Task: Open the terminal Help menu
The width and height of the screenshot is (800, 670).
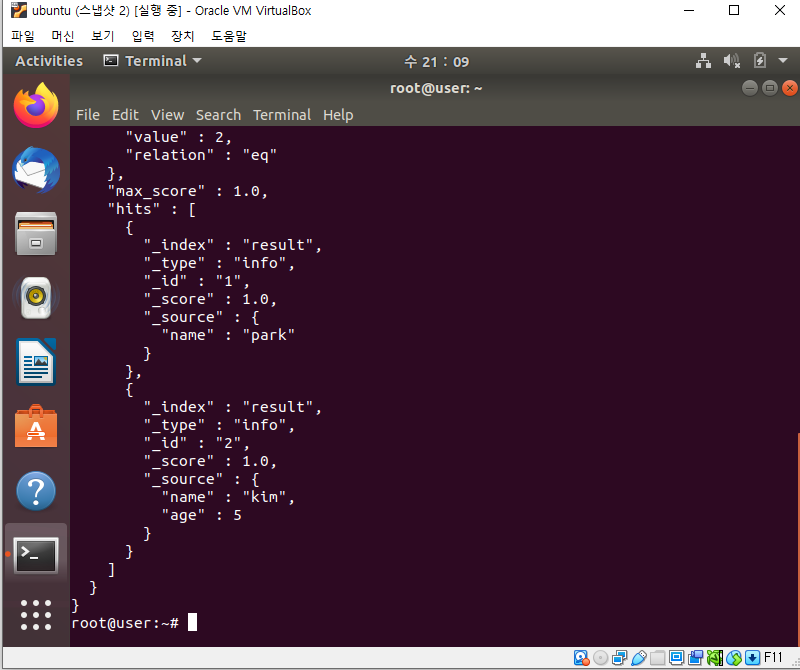Action: click(338, 115)
